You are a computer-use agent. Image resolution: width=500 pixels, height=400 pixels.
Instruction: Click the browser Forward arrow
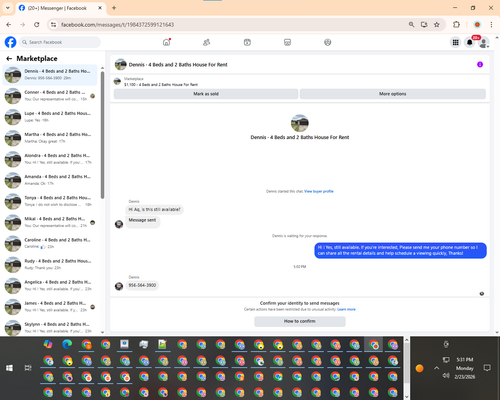pyautogui.click(x=23, y=25)
